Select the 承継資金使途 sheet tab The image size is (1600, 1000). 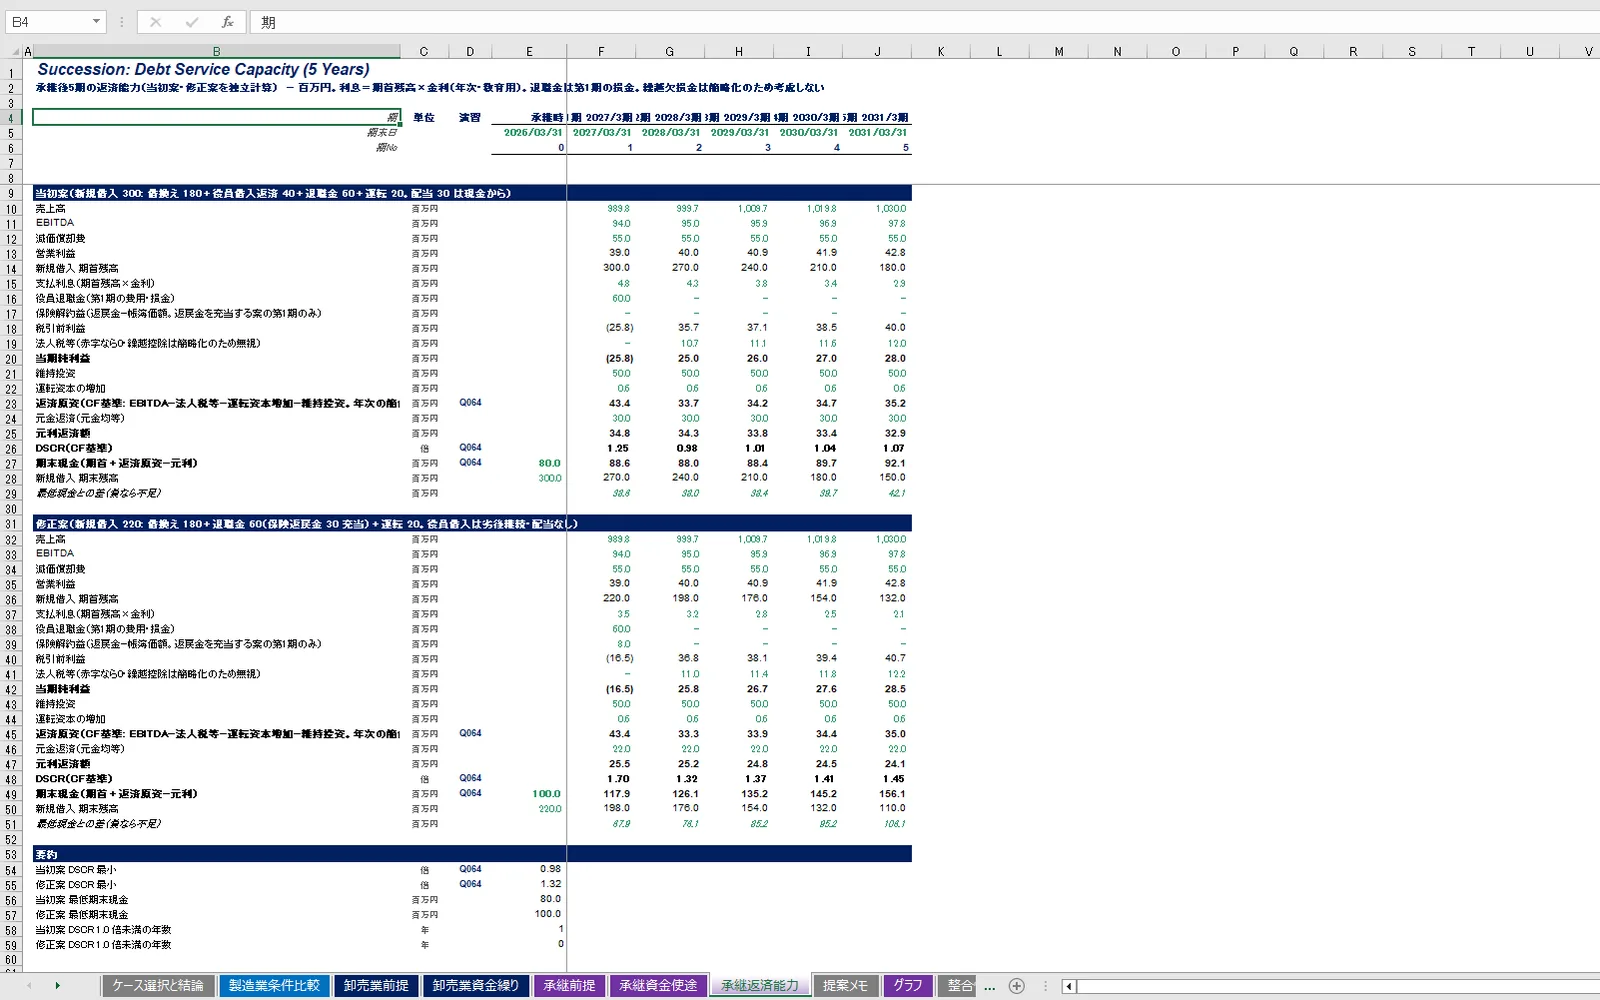[x=658, y=986]
